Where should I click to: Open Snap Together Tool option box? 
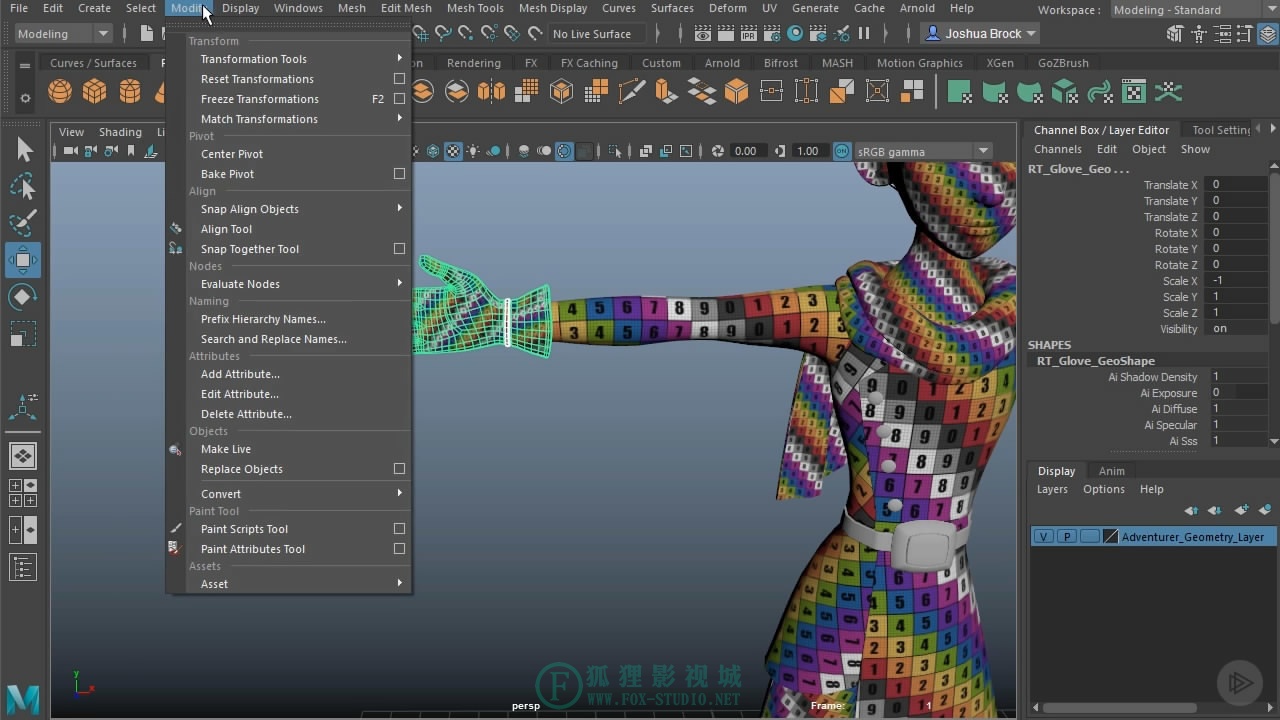[x=399, y=249]
